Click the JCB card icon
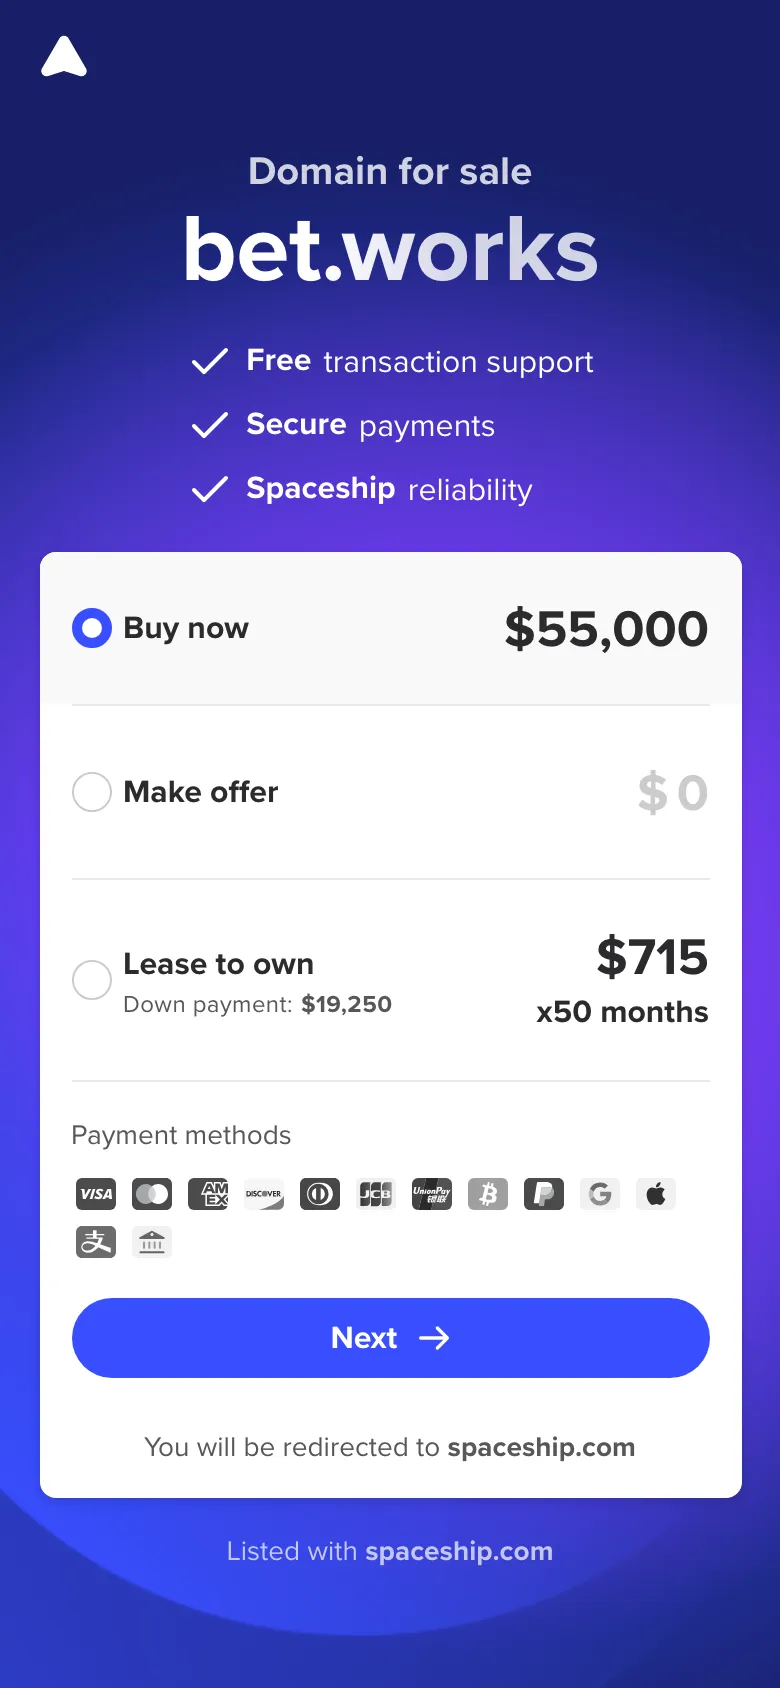The width and height of the screenshot is (780, 1688). tap(376, 1194)
